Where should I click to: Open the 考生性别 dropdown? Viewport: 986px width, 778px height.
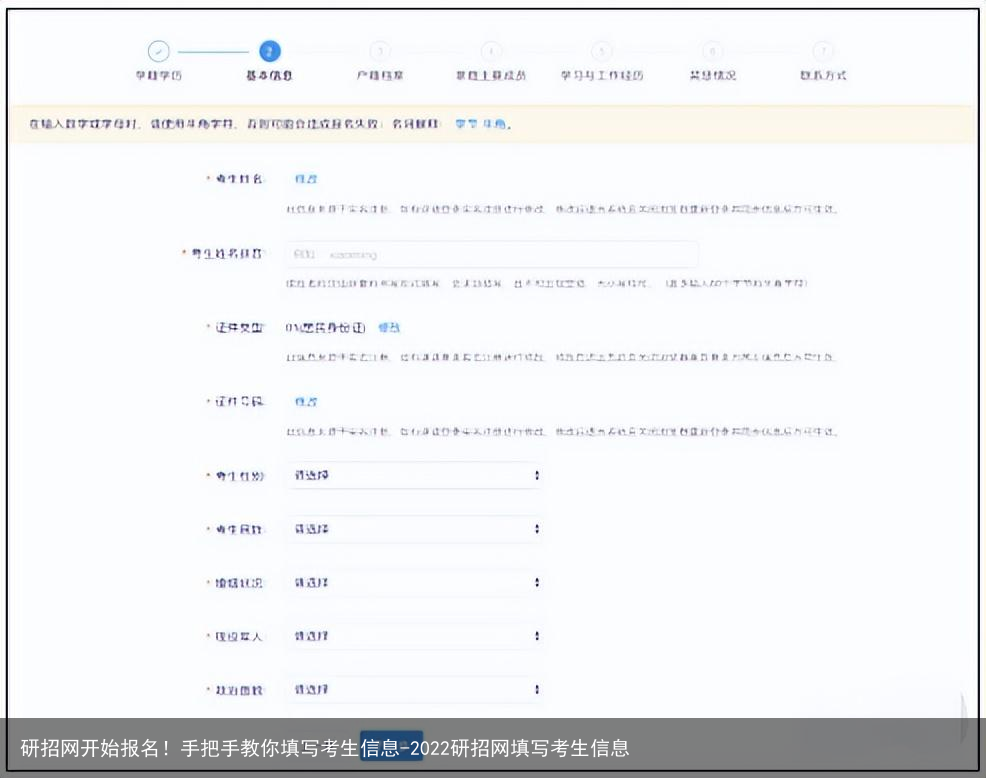415,475
